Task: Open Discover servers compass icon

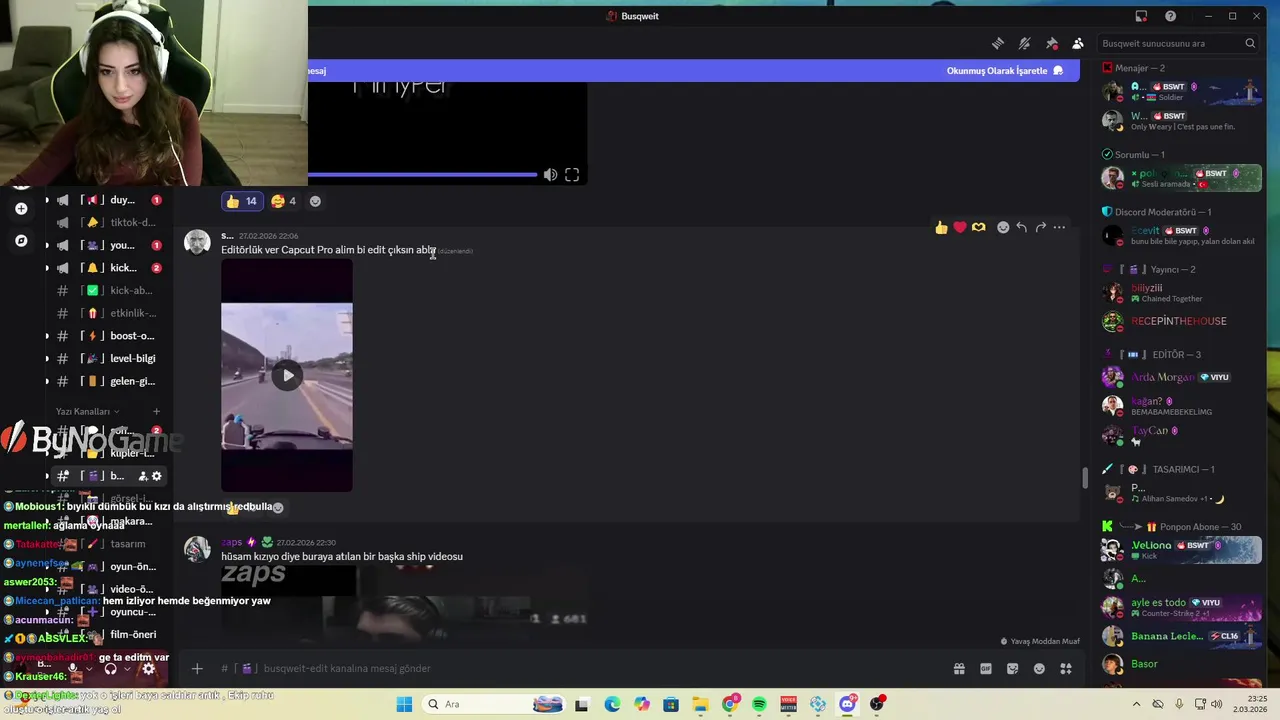Action: [x=21, y=241]
